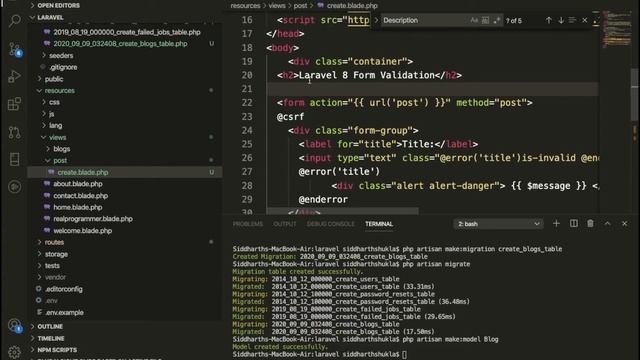Expand the blogs folder
The width and height of the screenshot is (640, 360).
61,149
